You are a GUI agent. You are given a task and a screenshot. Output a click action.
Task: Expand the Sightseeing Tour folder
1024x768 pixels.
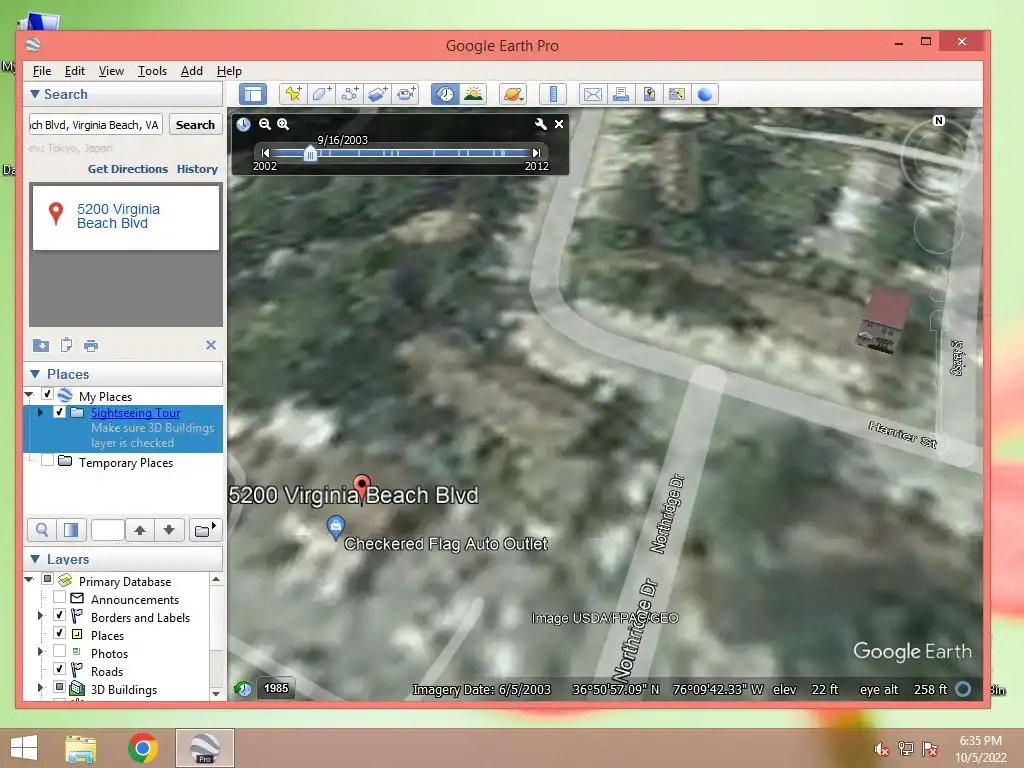40,412
